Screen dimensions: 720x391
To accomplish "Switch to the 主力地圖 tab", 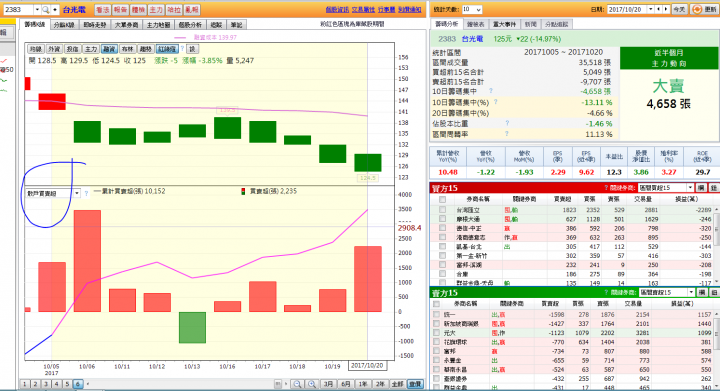I will pyautogui.click(x=158, y=25).
